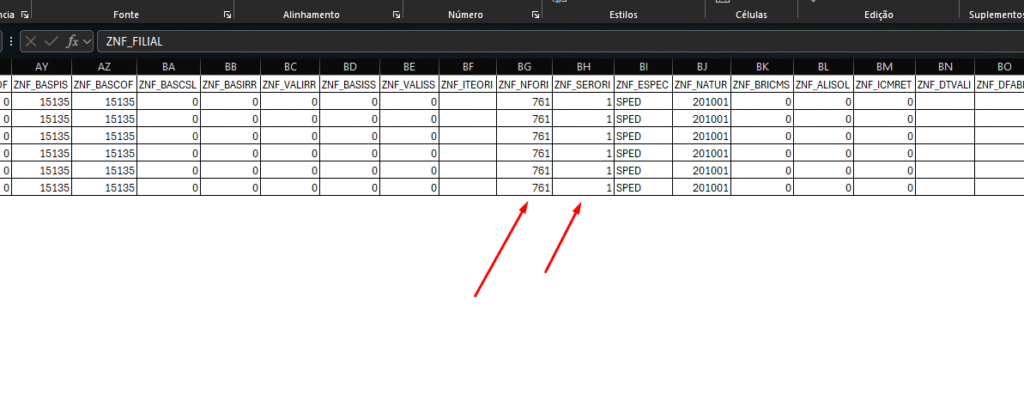Select the ZNF_NATUR header cell
This screenshot has width=1024, height=414.
[x=700, y=84]
